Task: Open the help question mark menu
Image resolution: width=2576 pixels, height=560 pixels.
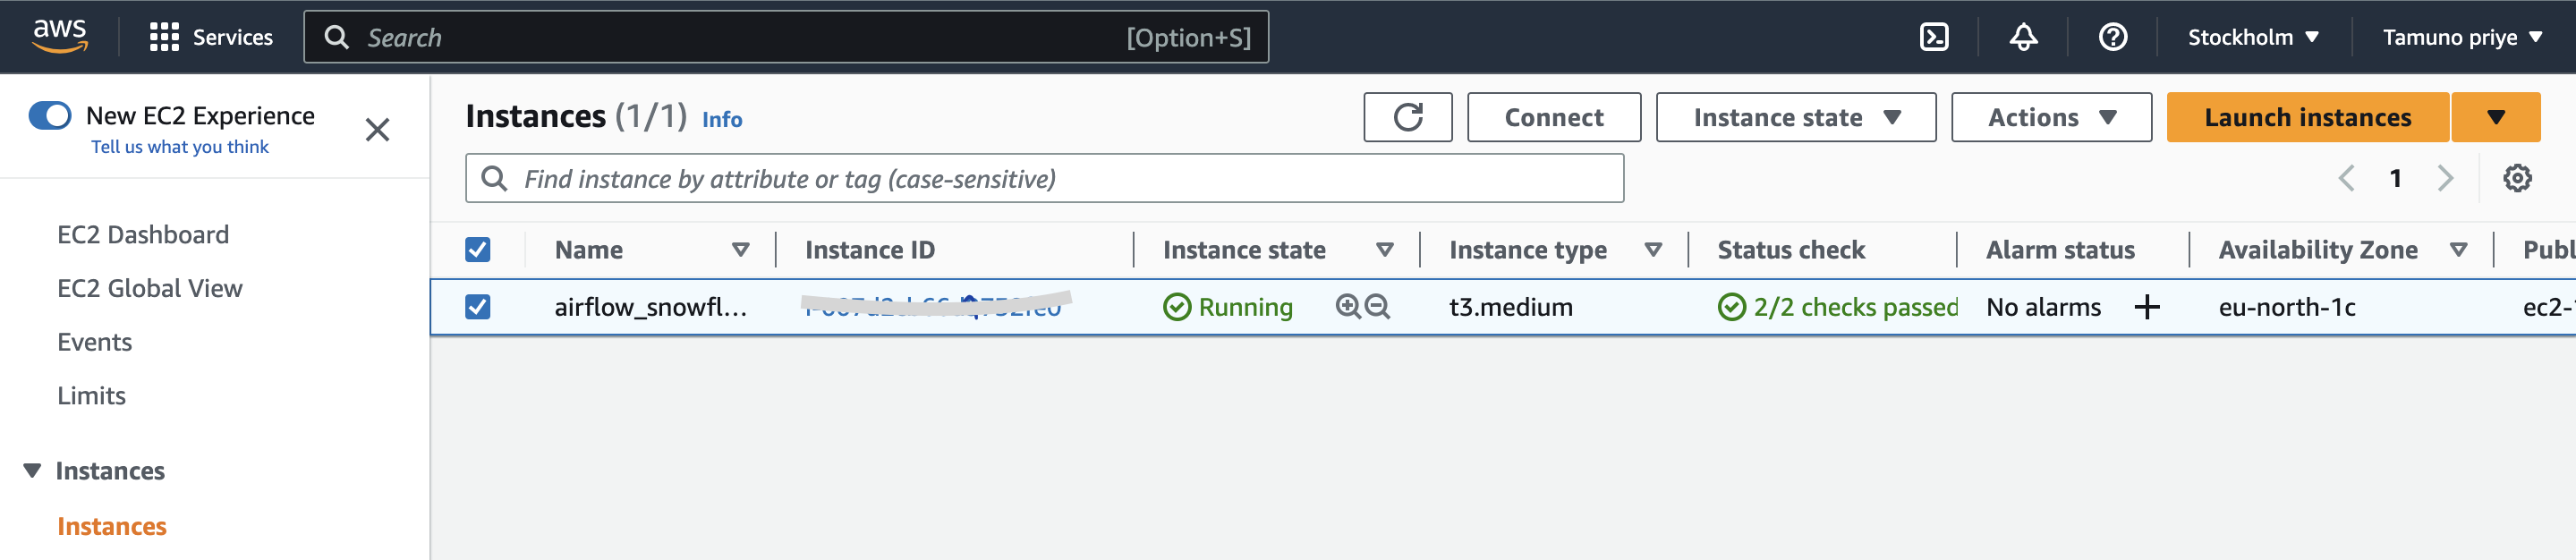Action: click(2113, 37)
